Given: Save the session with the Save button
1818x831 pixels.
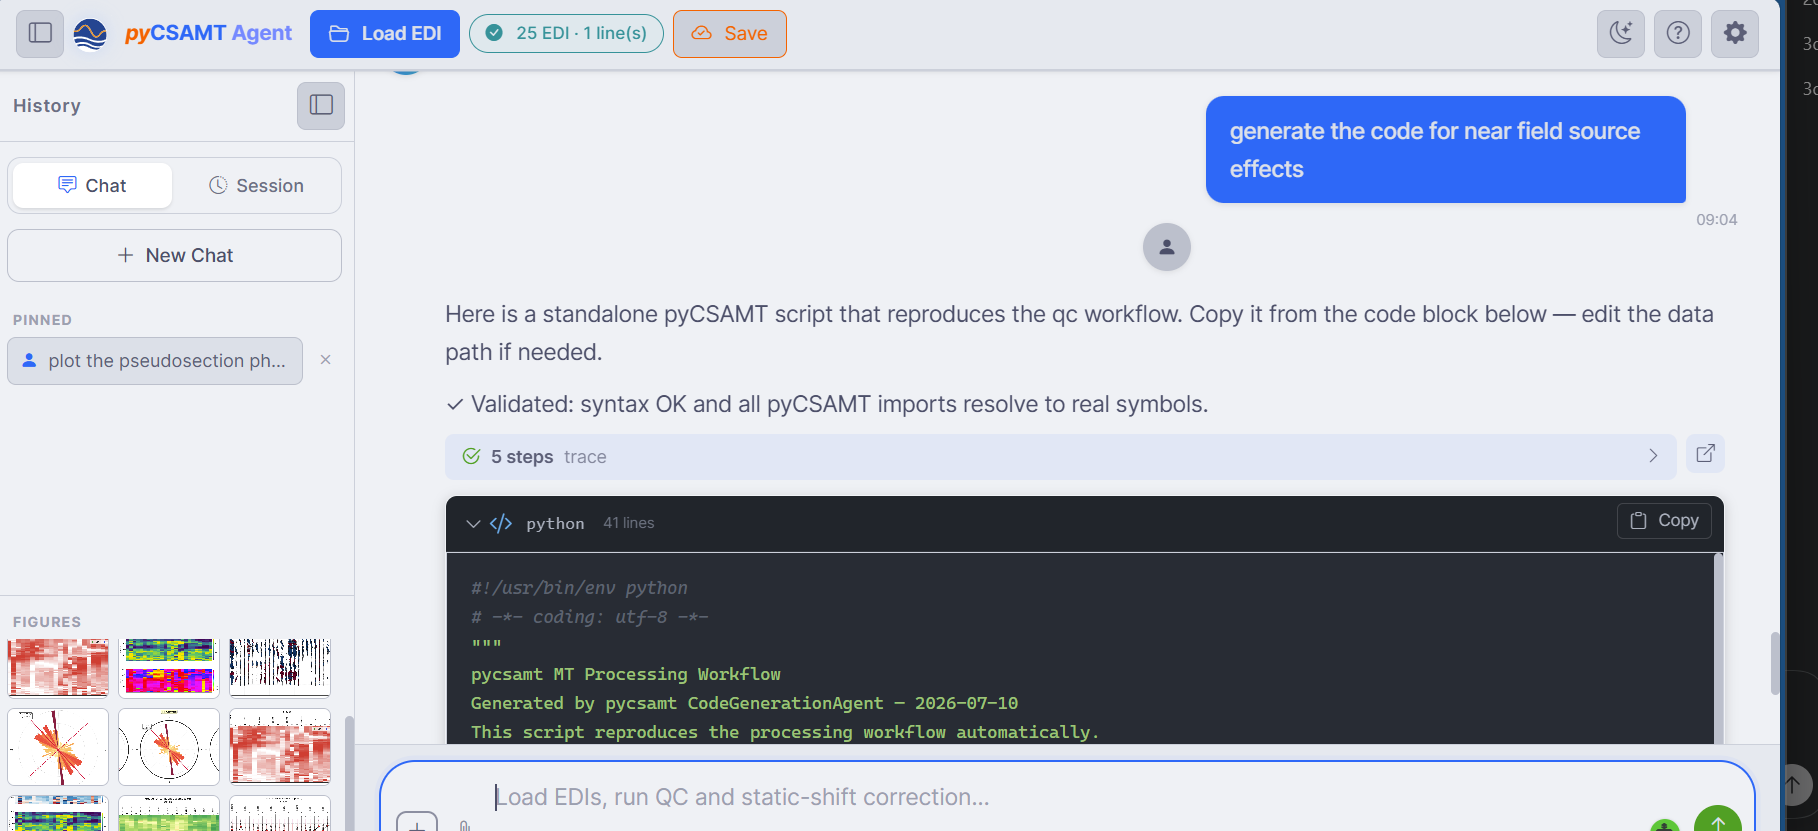Looking at the screenshot, I should pyautogui.click(x=730, y=34).
